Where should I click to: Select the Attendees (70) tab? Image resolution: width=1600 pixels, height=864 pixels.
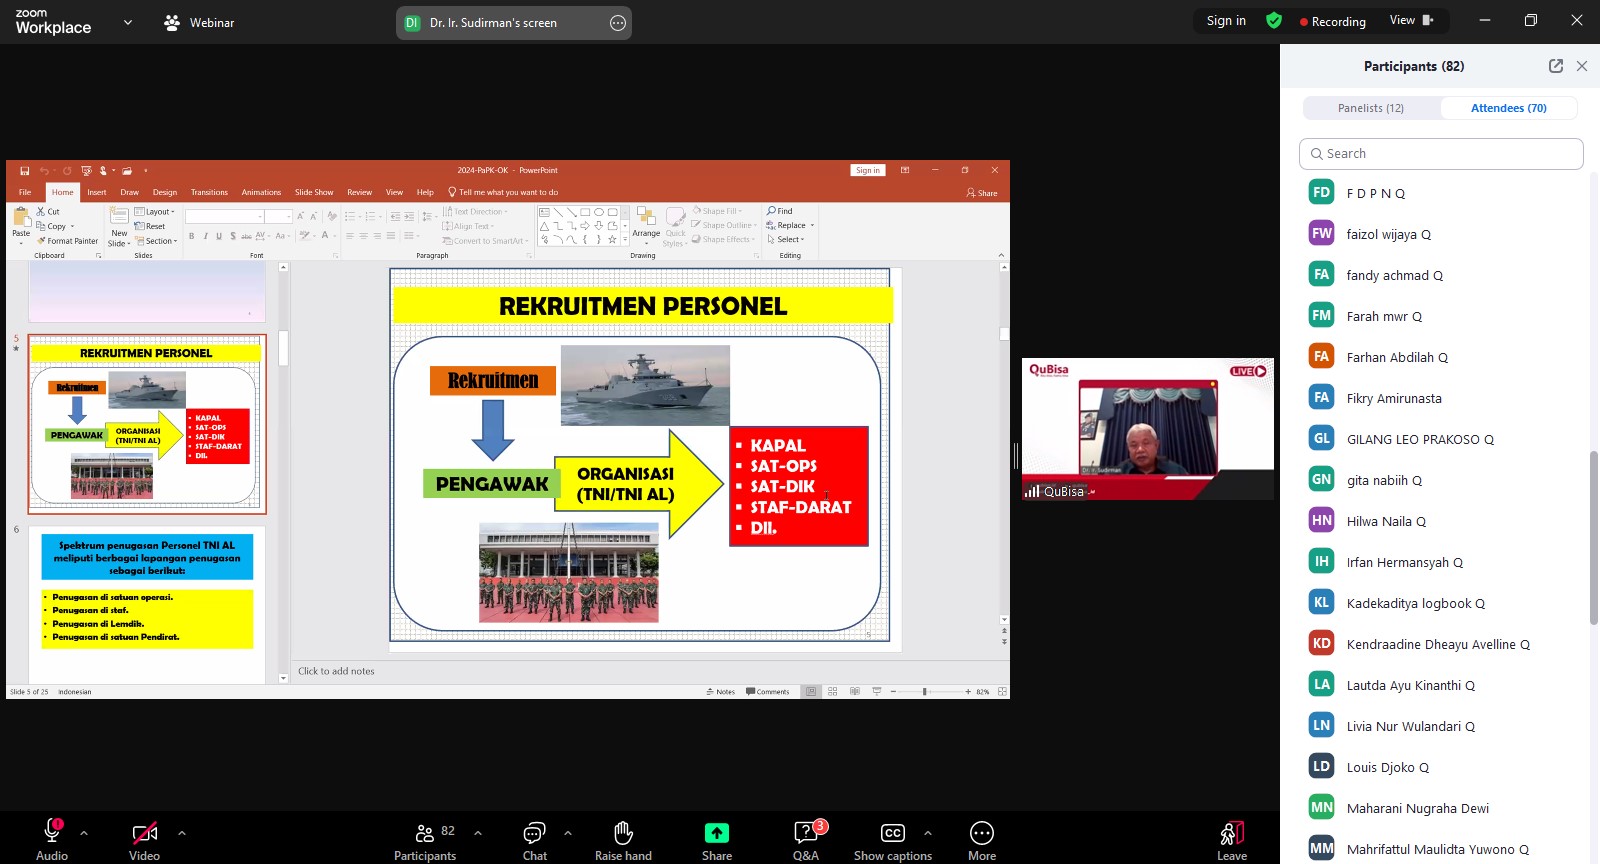pyautogui.click(x=1508, y=108)
